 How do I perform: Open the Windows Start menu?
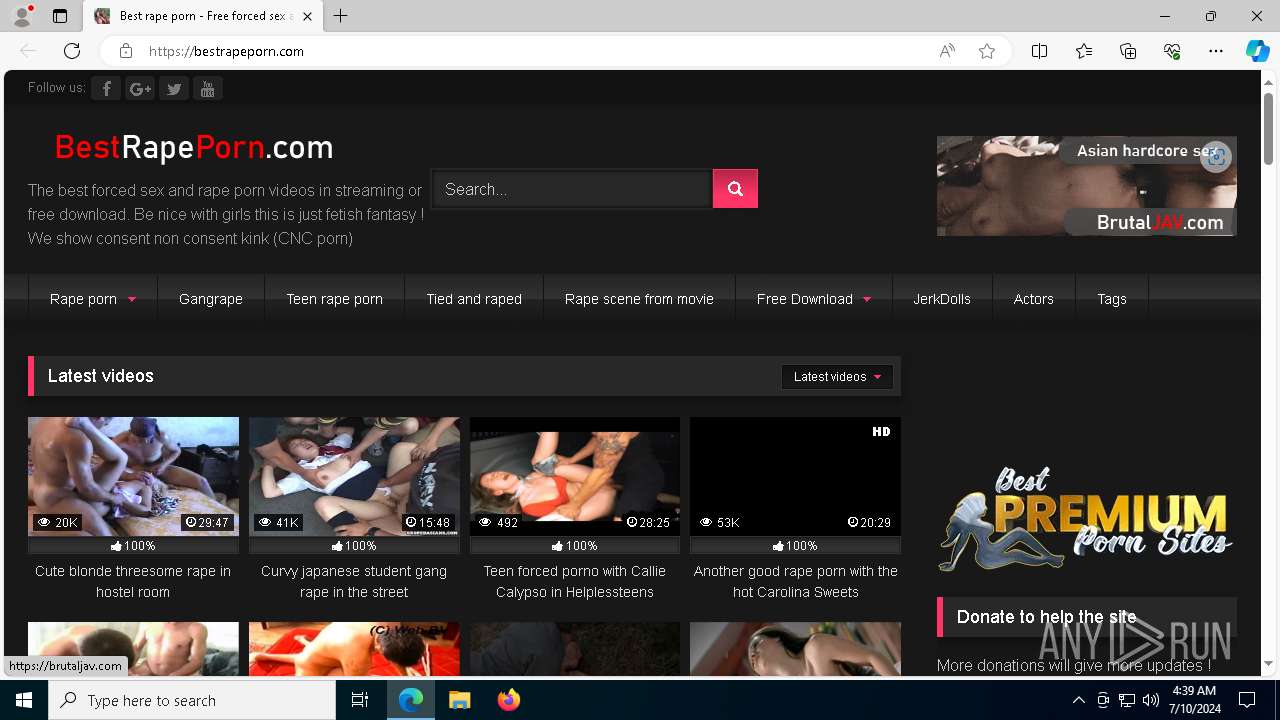tap(24, 700)
